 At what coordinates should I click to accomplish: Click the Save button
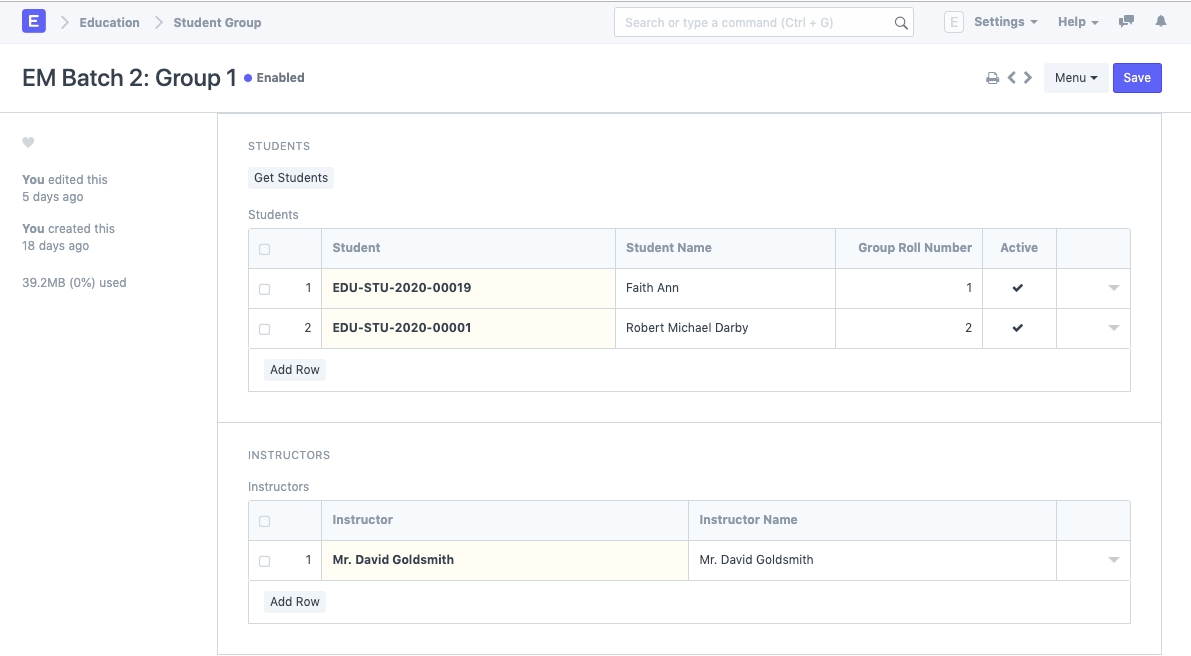[1137, 78]
